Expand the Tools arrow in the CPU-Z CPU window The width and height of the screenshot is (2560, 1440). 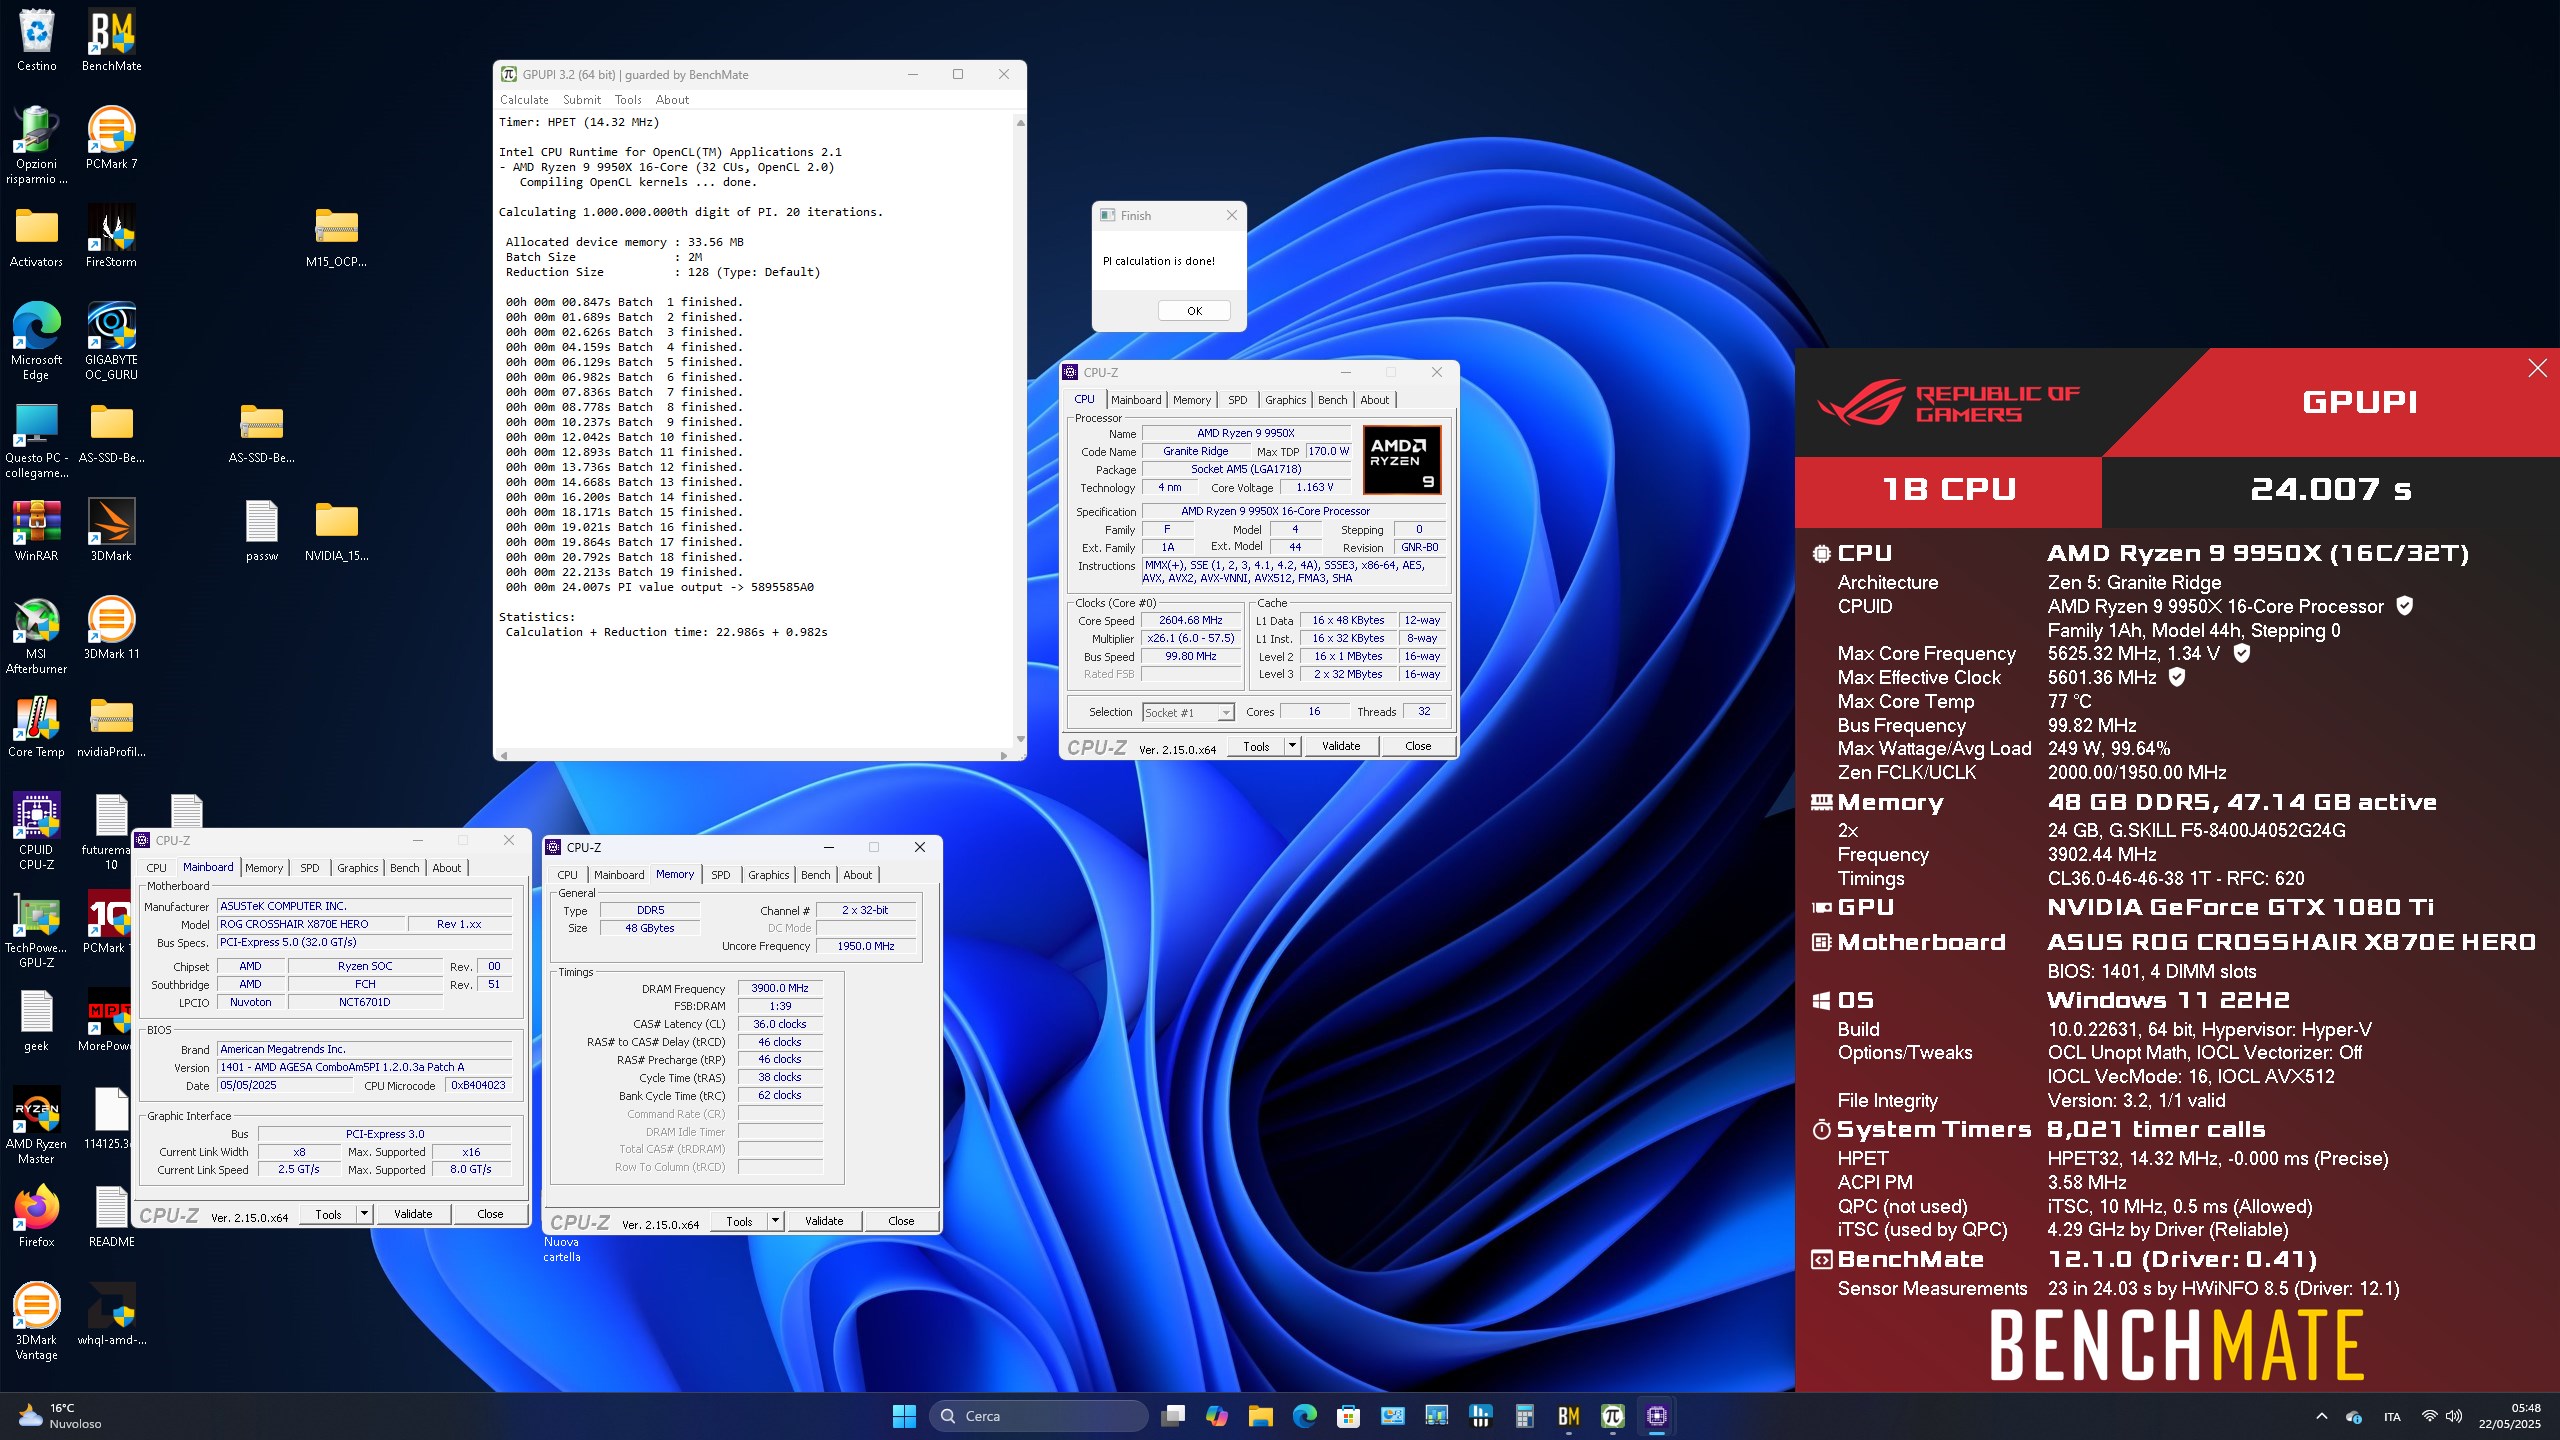(1292, 746)
